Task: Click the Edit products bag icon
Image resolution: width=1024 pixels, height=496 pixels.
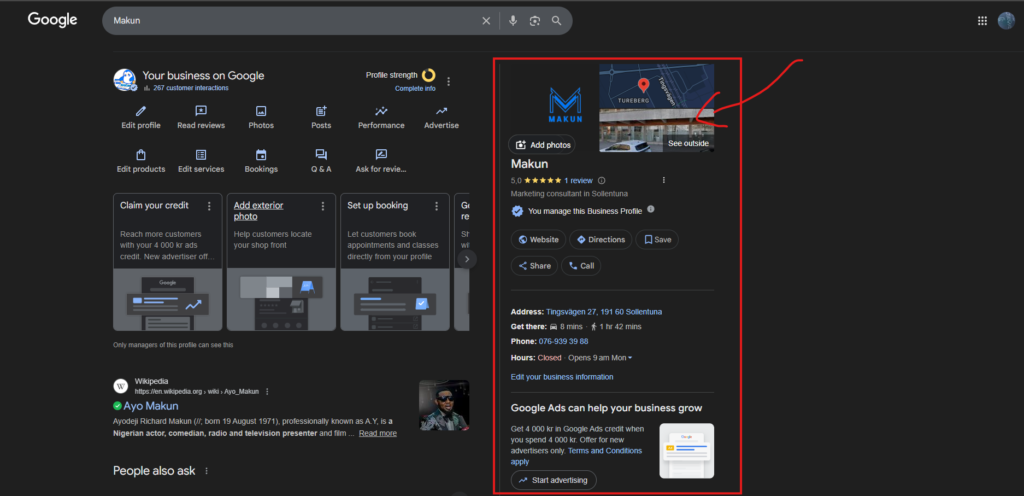Action: [140, 155]
